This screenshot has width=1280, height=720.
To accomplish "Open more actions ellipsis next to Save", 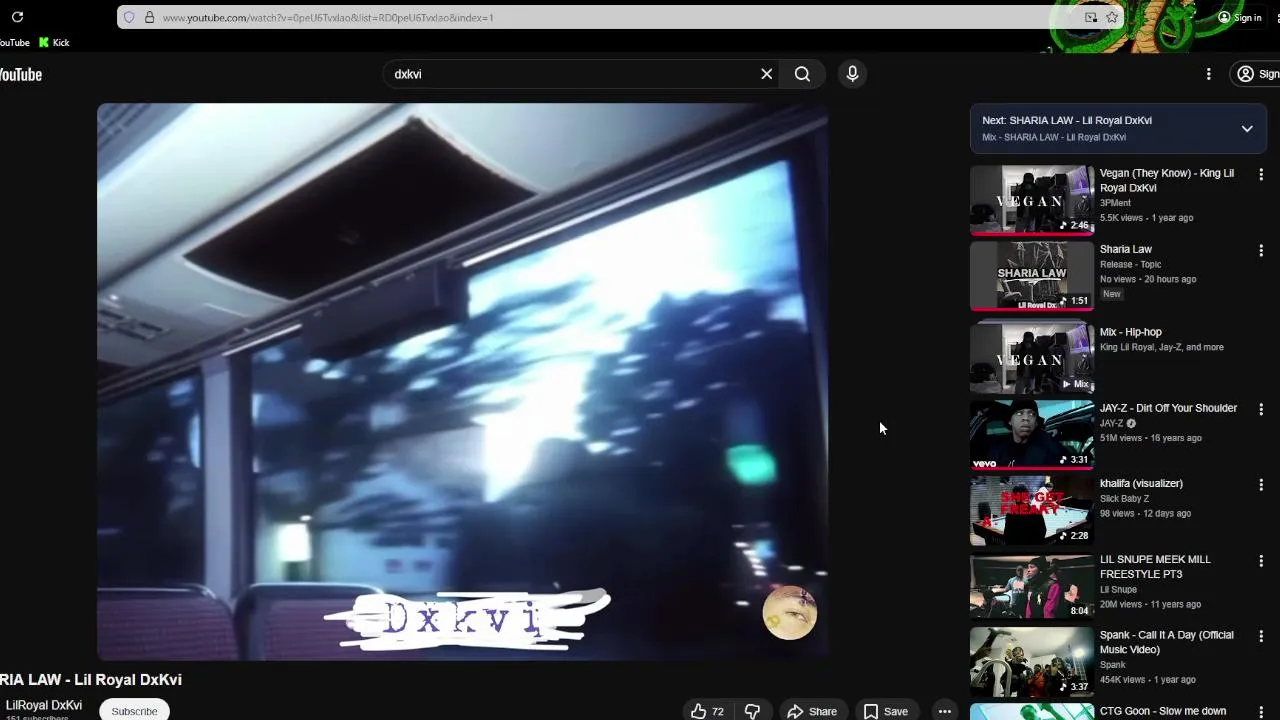I will [944, 711].
